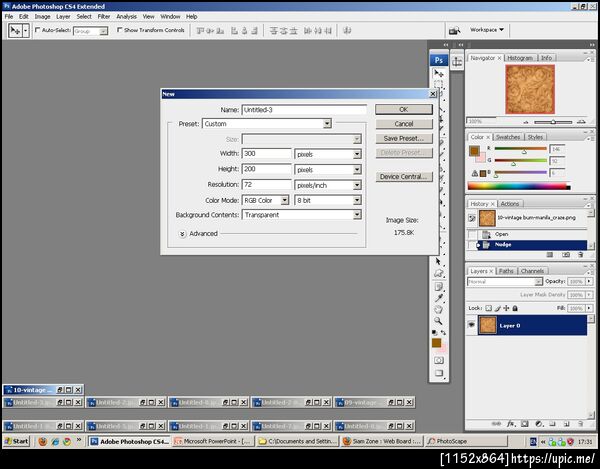Click OK in the New dialog
600x469 pixels.
pyautogui.click(x=404, y=109)
